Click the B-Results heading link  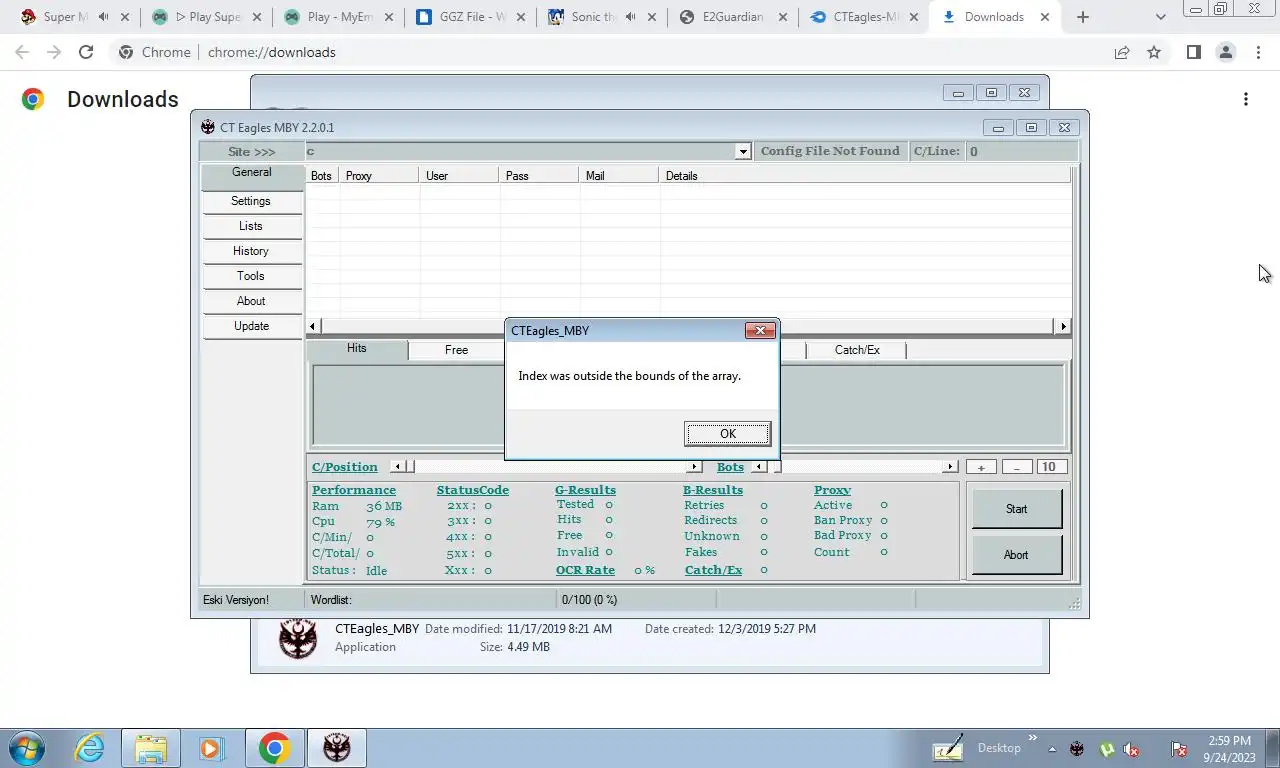pyautogui.click(x=713, y=490)
